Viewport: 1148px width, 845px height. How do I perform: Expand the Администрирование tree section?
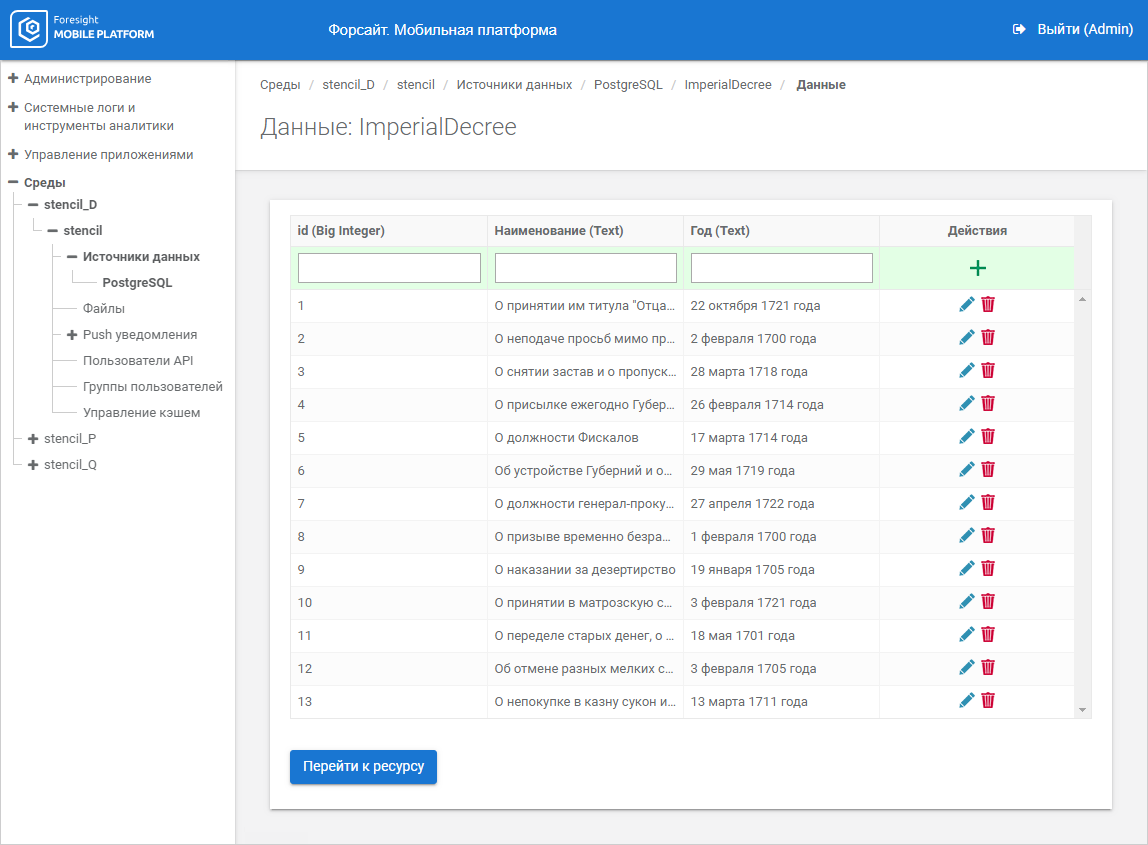(13, 78)
